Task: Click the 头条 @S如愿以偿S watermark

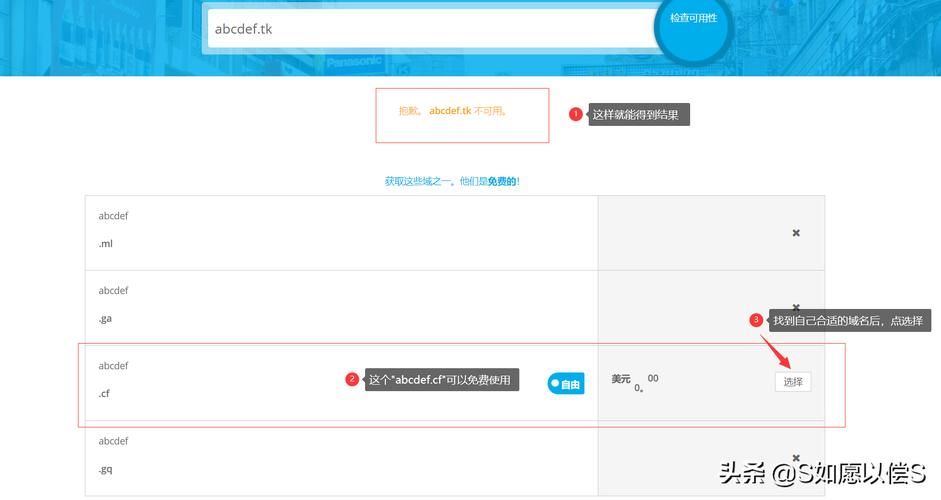Action: [x=822, y=471]
